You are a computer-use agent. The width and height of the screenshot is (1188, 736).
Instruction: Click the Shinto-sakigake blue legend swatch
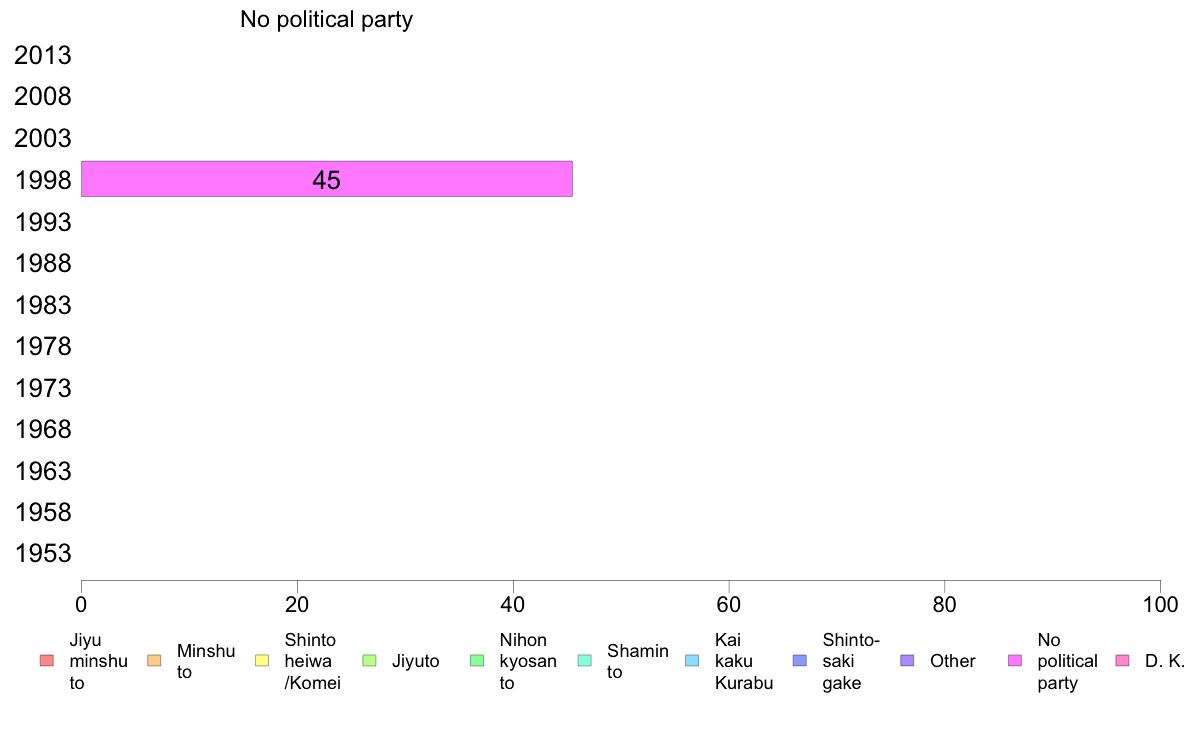pyautogui.click(x=800, y=660)
